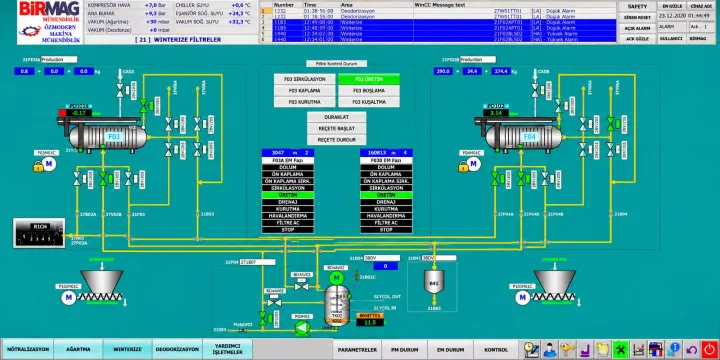Screen dimensions: 720x360
Task: Select alarm row 1183 in message list
Action: [x=438, y=22]
